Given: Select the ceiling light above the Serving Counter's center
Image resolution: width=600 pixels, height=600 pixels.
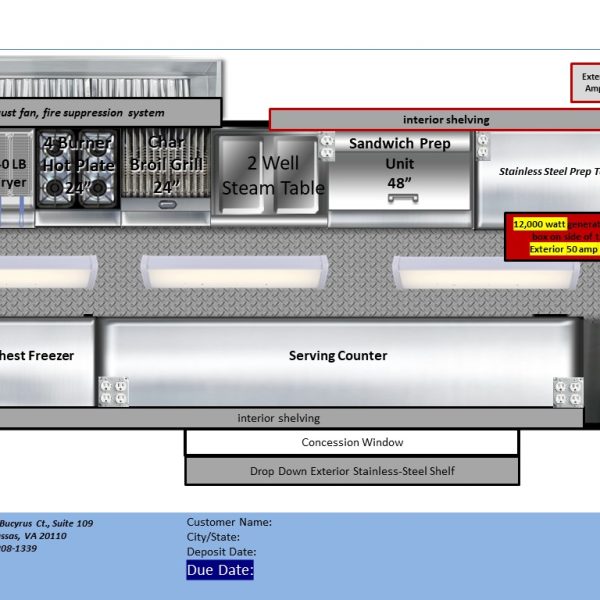Looking at the screenshot, I should [x=234, y=272].
